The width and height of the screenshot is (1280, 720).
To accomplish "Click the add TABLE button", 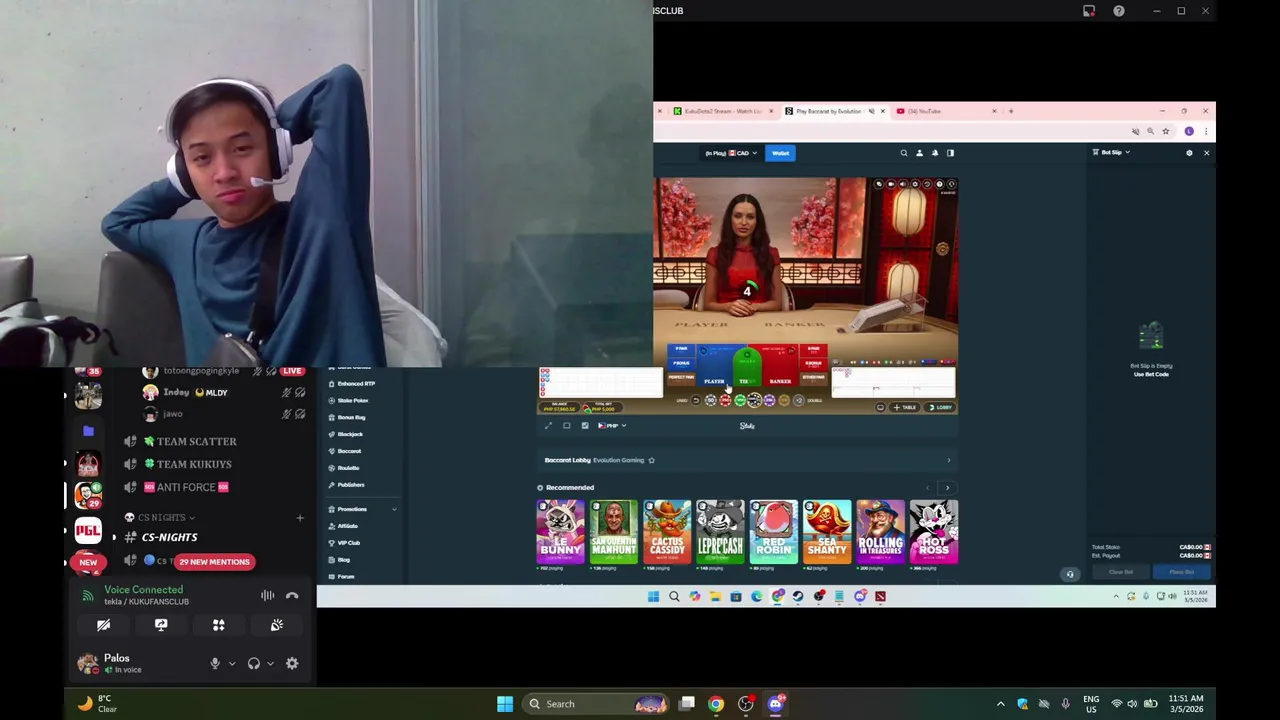I will 904,407.
